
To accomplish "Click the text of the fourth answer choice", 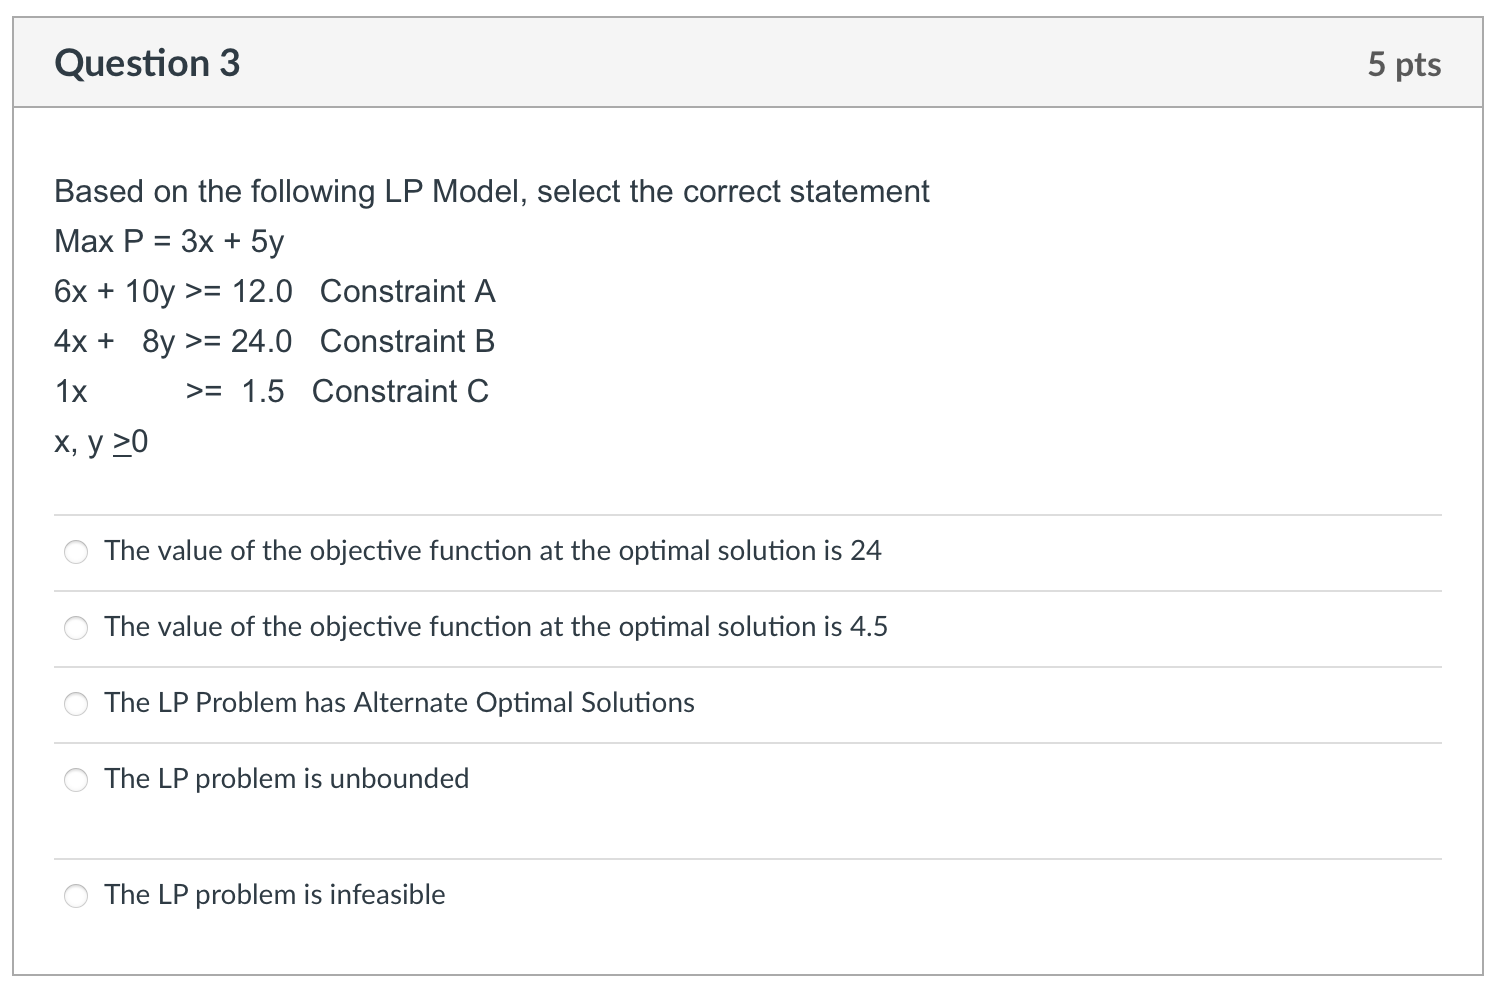I will click(x=287, y=779).
